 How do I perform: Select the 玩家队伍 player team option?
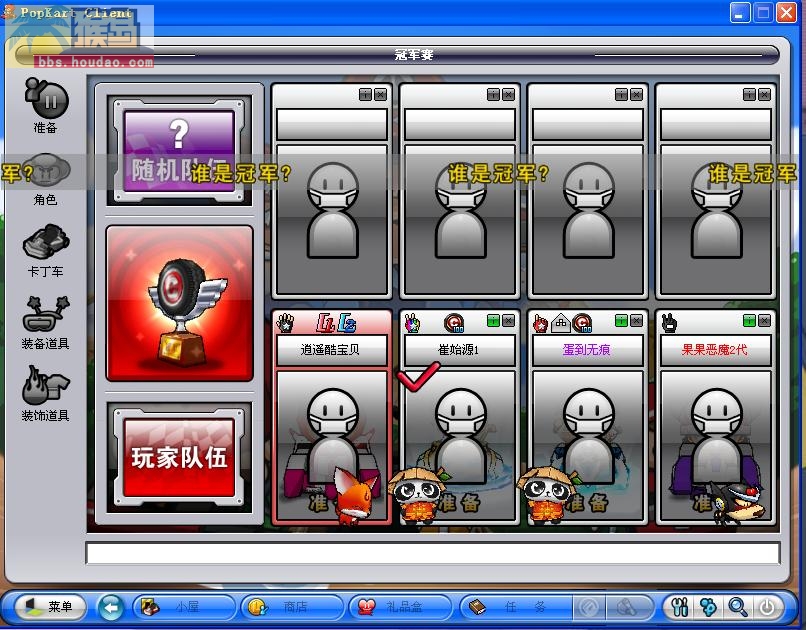coord(179,457)
